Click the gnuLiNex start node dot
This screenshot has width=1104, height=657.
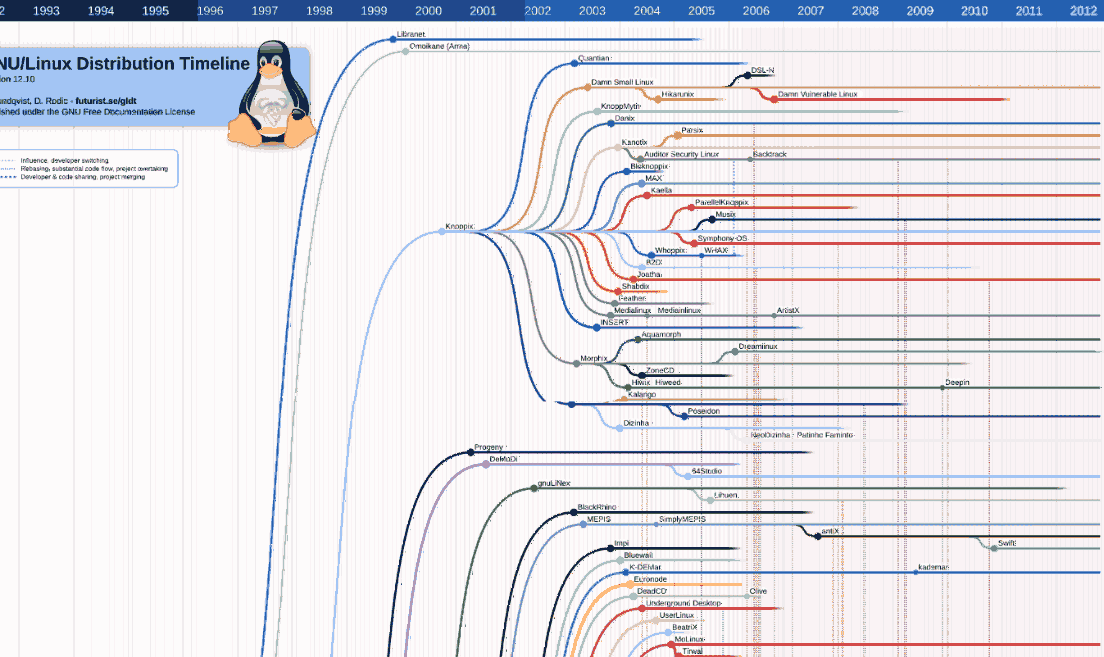coord(534,488)
